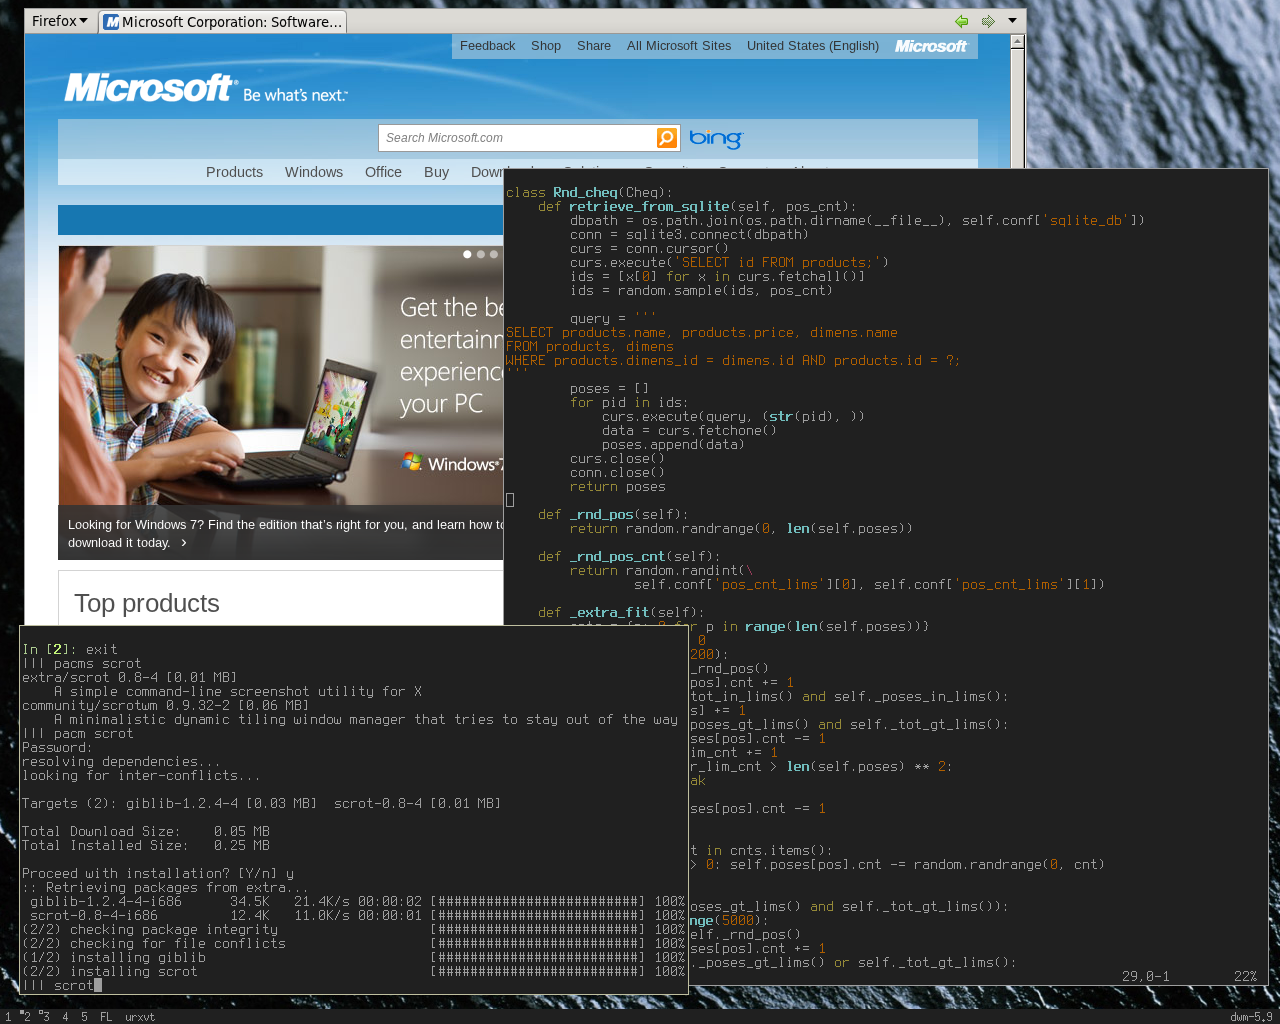The width and height of the screenshot is (1280, 1024).
Task: Open the All Microsoft Sites link
Action: point(678,46)
